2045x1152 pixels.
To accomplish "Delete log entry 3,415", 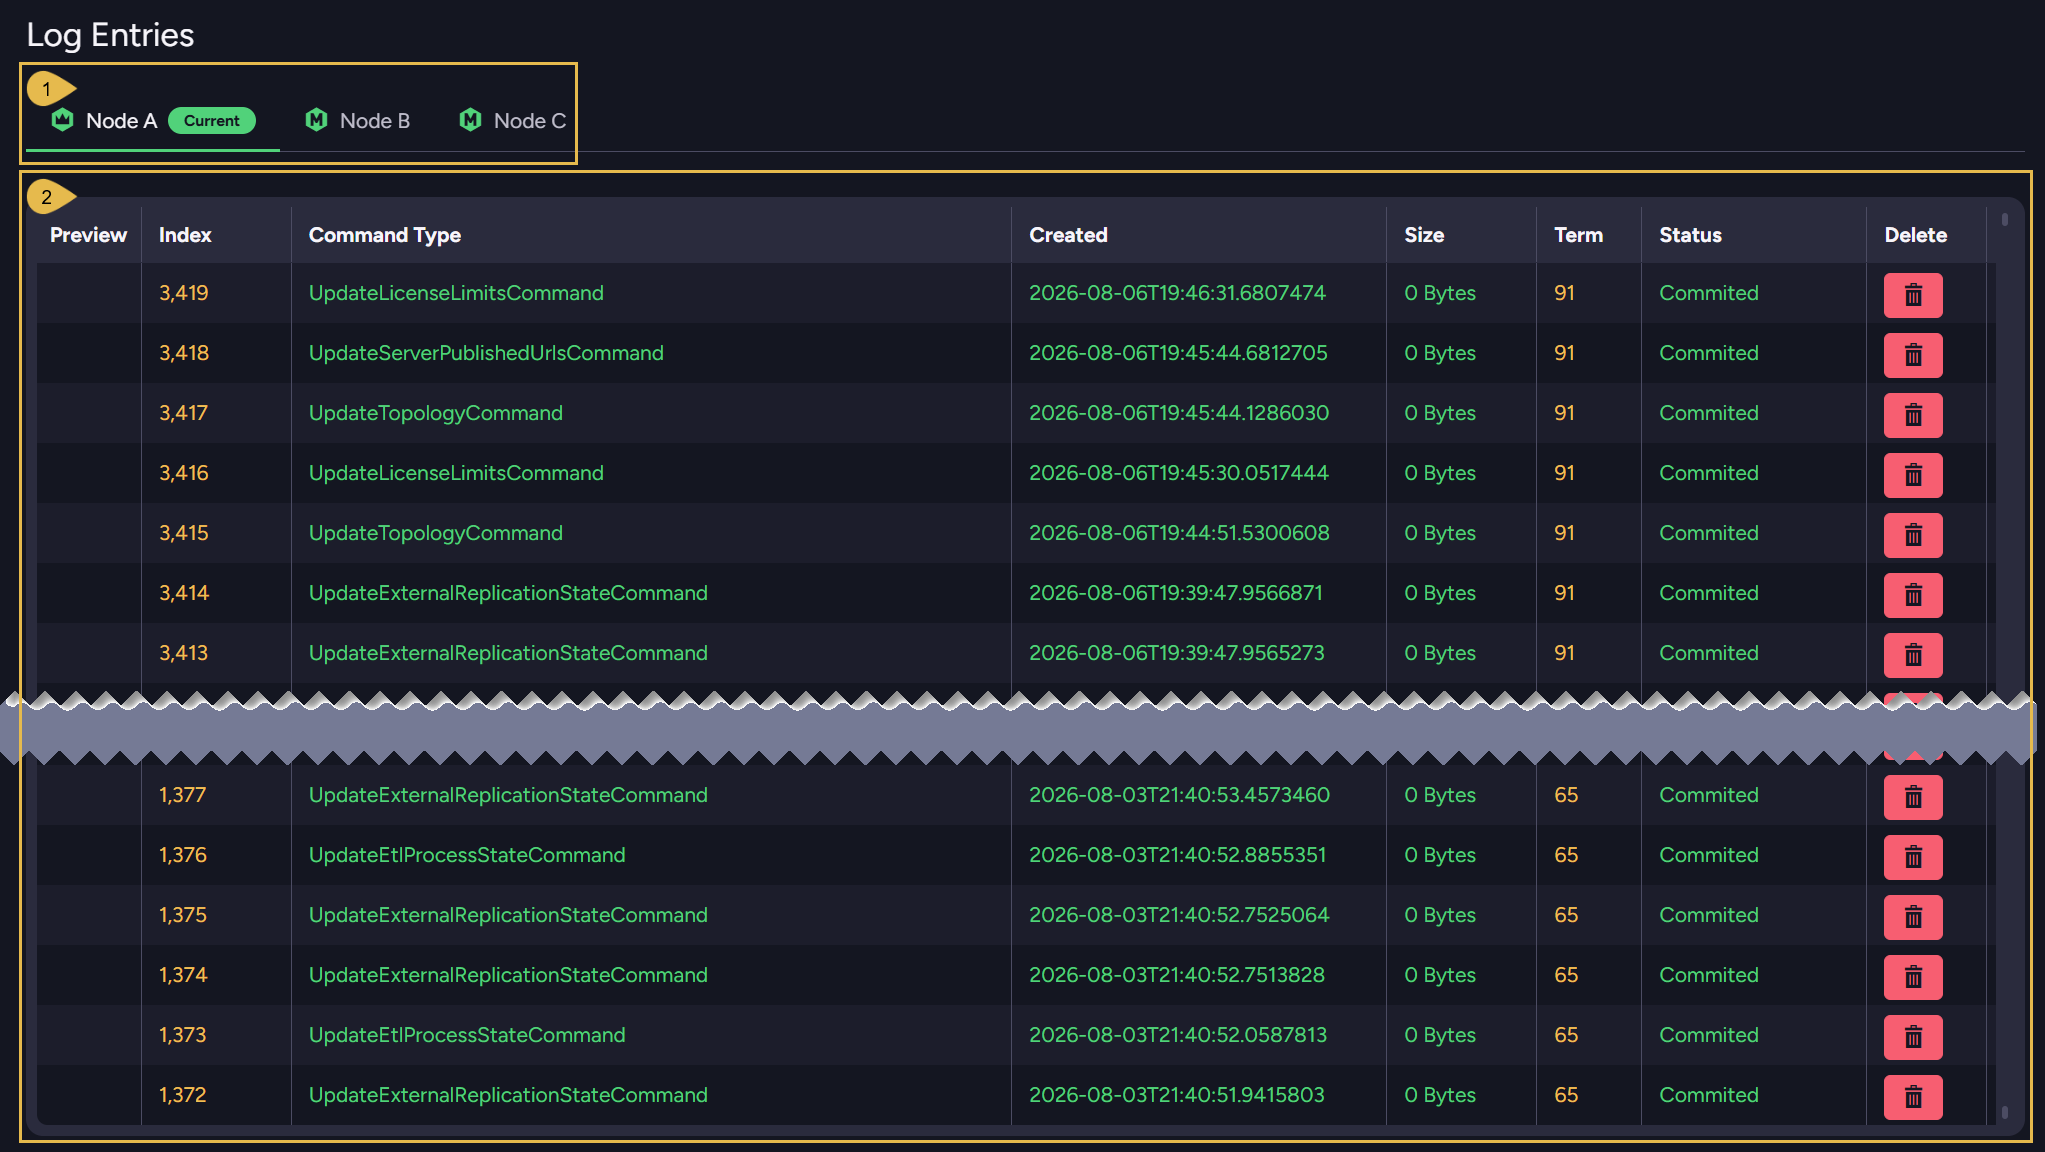I will tap(1913, 535).
